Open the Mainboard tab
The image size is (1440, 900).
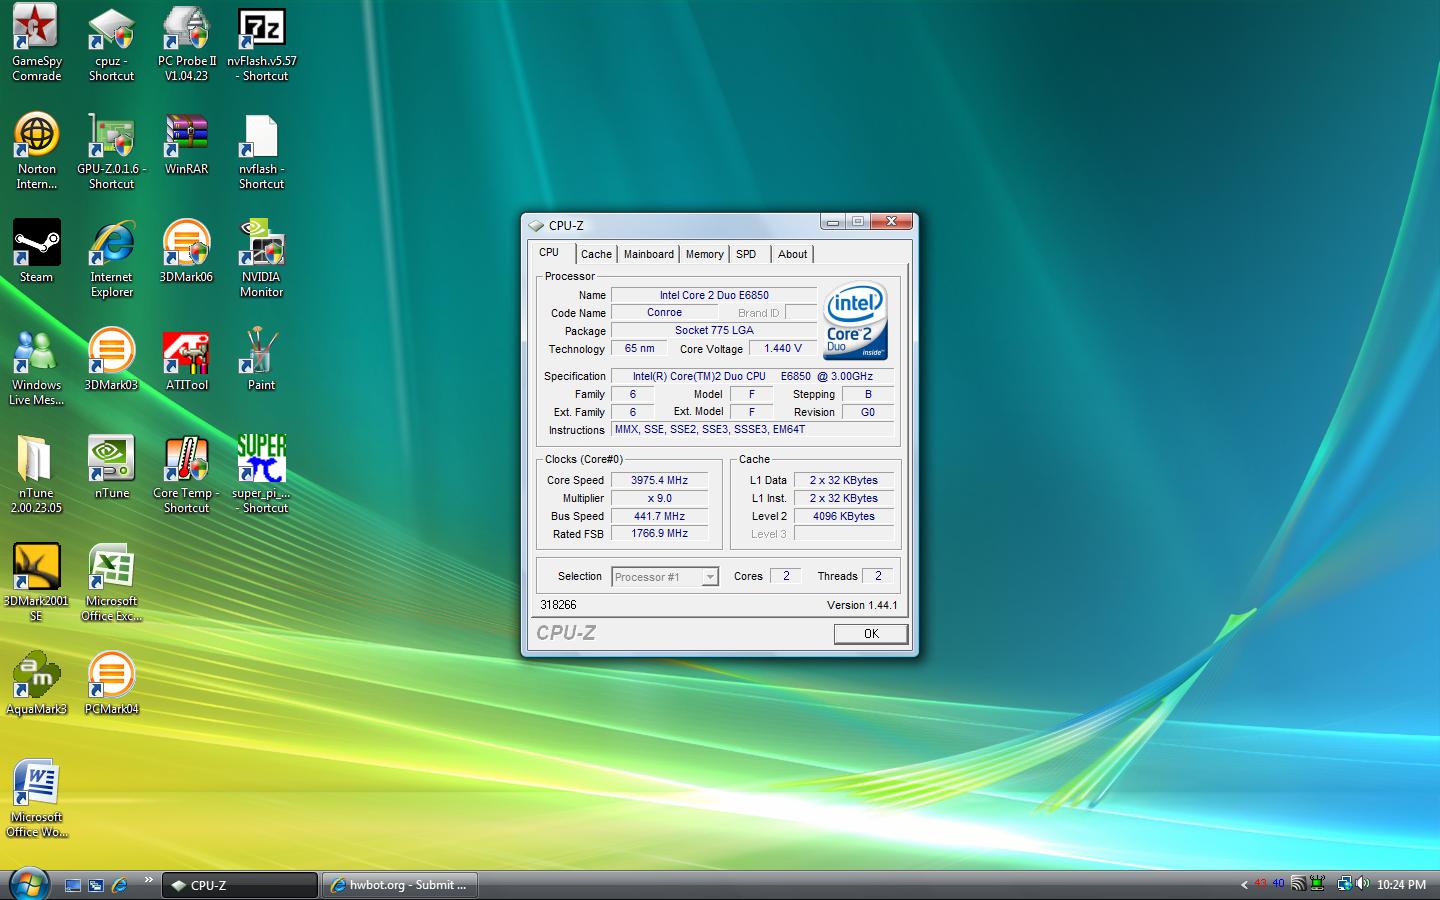click(649, 254)
